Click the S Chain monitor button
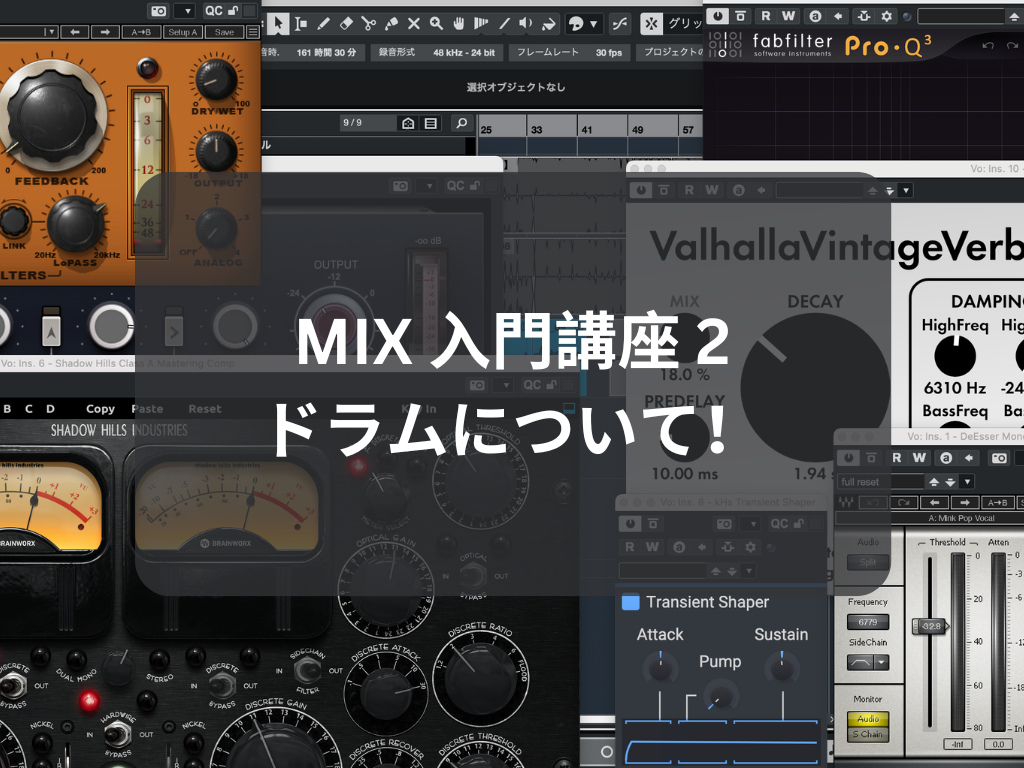 pos(867,734)
